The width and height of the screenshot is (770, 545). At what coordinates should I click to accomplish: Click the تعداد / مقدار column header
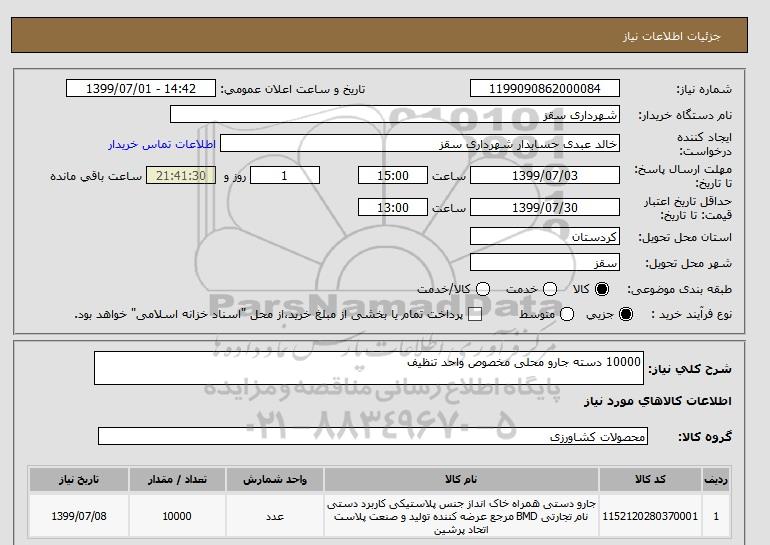click(x=177, y=480)
